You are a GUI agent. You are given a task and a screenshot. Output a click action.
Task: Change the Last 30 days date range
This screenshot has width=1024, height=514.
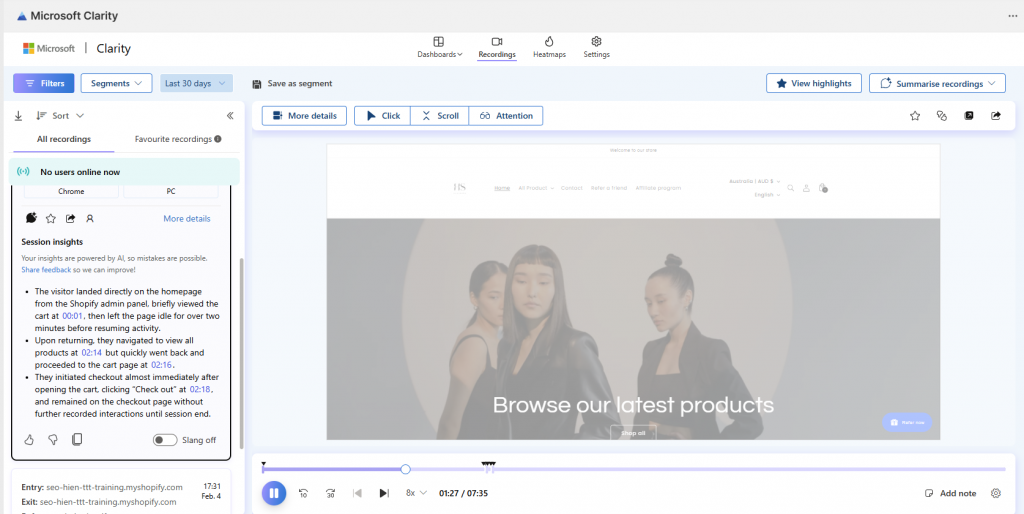(x=196, y=83)
